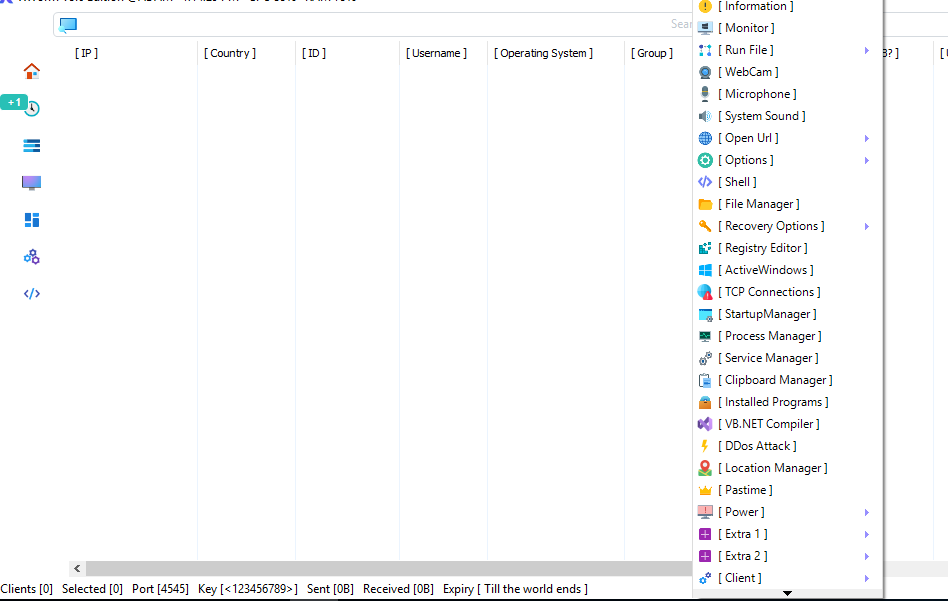Open the logs list icon in sidebar
948x601 pixels.
(x=31, y=145)
